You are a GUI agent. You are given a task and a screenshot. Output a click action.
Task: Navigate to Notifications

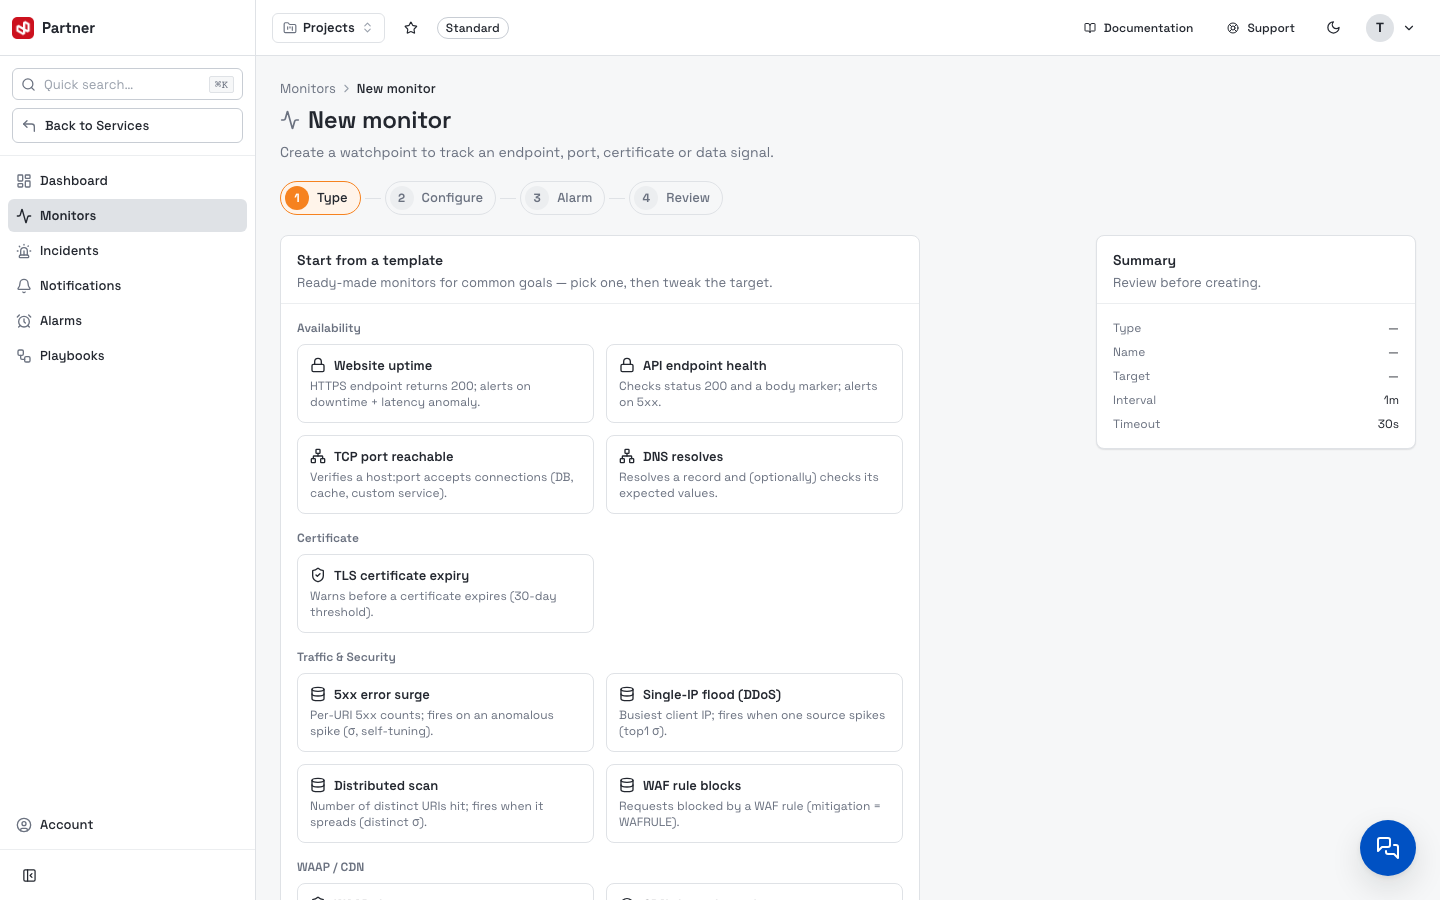[127, 286]
